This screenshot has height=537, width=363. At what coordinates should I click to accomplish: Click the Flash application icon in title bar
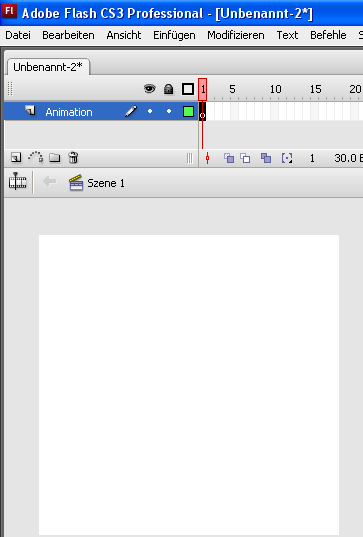(9, 11)
